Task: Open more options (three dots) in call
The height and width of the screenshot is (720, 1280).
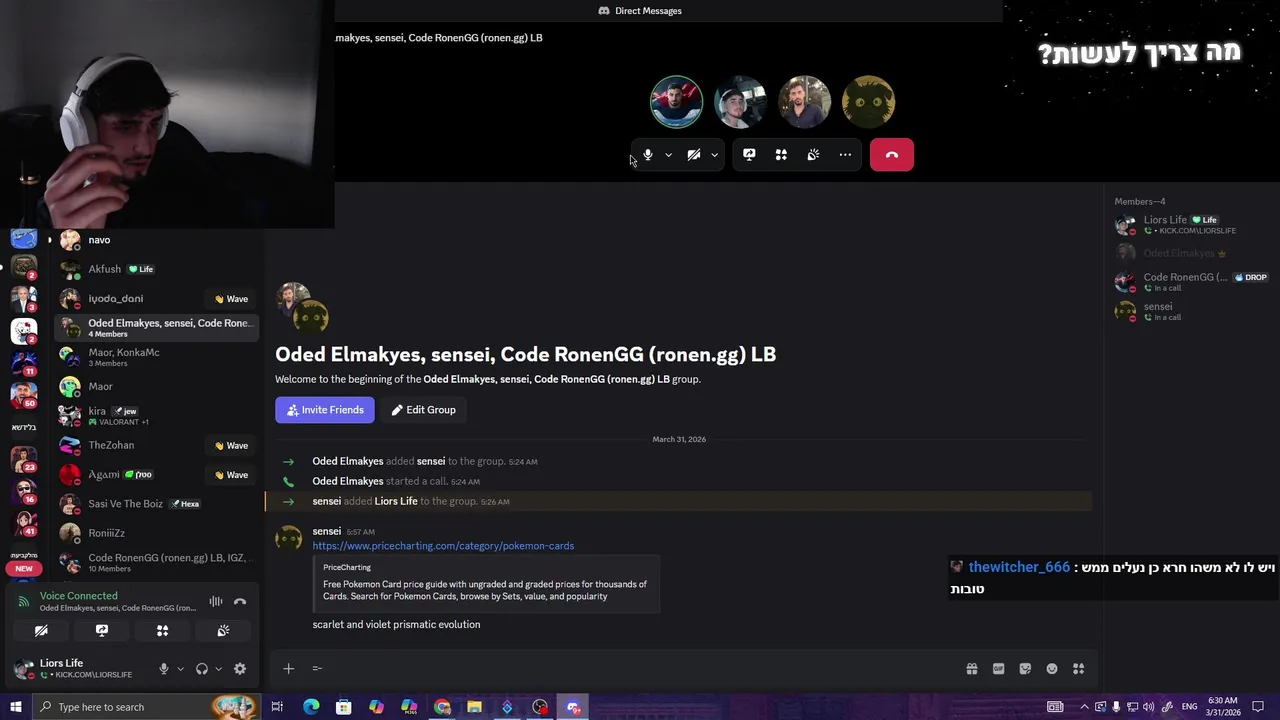Action: (x=845, y=155)
